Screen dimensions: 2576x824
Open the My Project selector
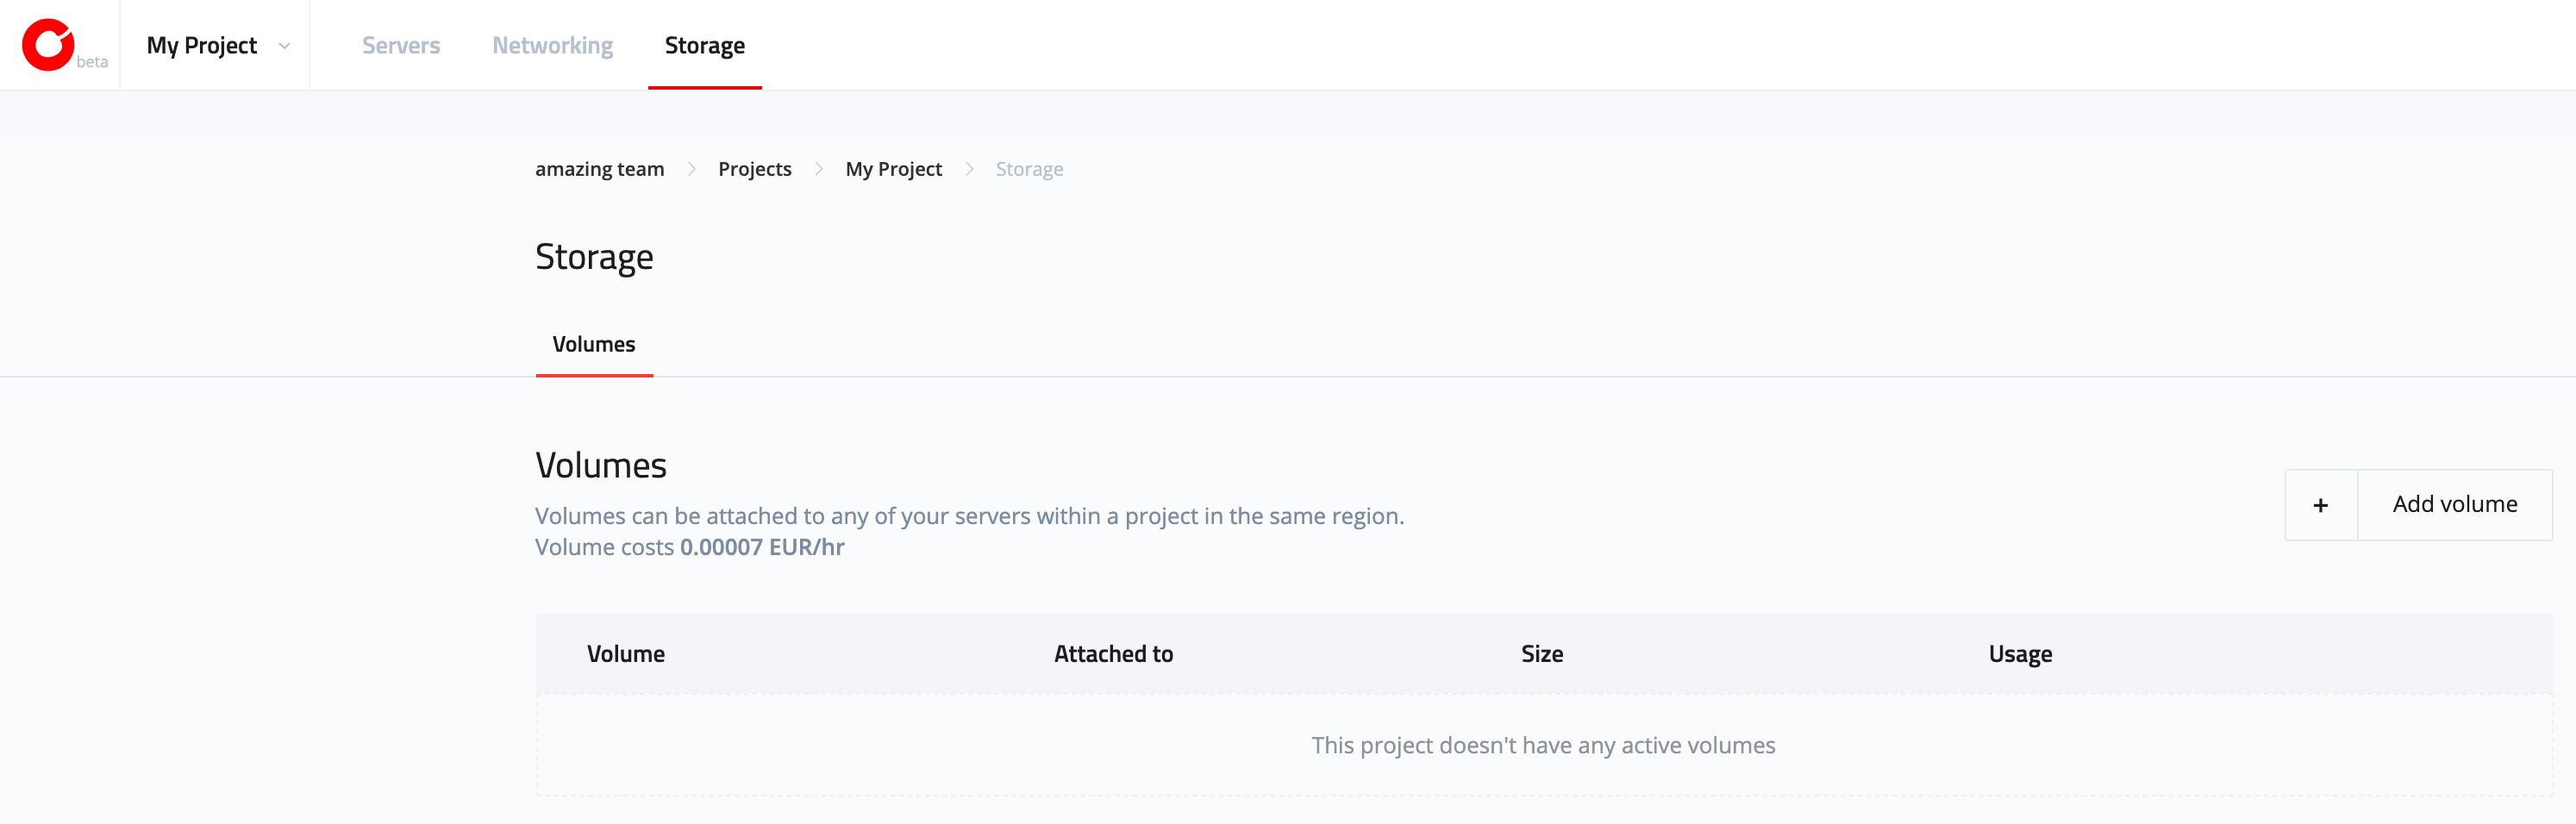[216, 45]
